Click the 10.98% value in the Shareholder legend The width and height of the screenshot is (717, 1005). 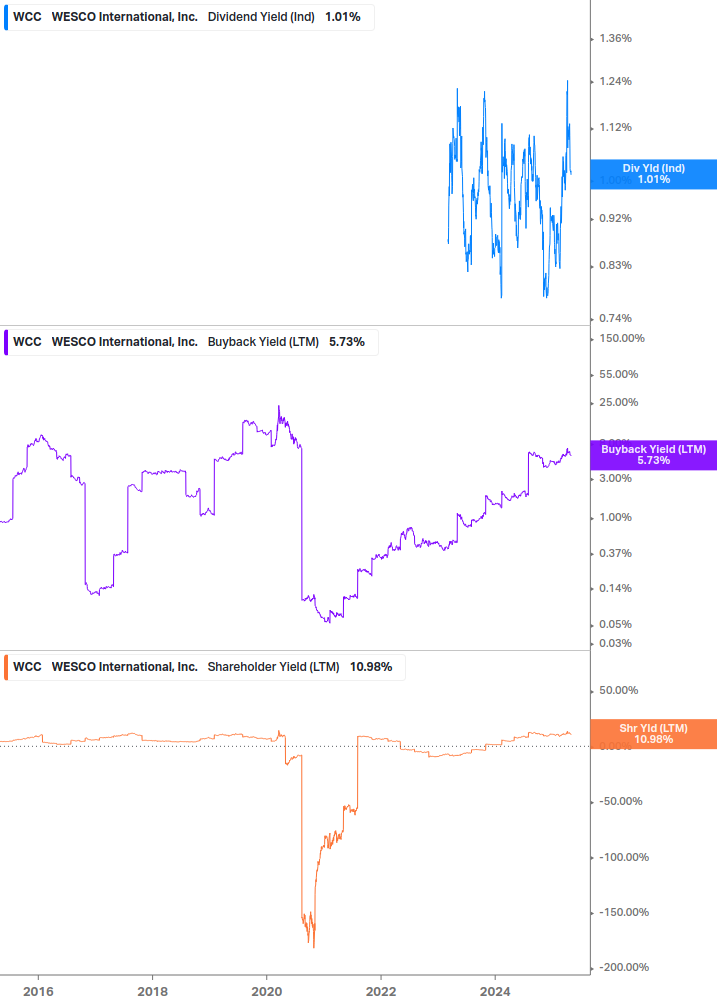pos(371,667)
